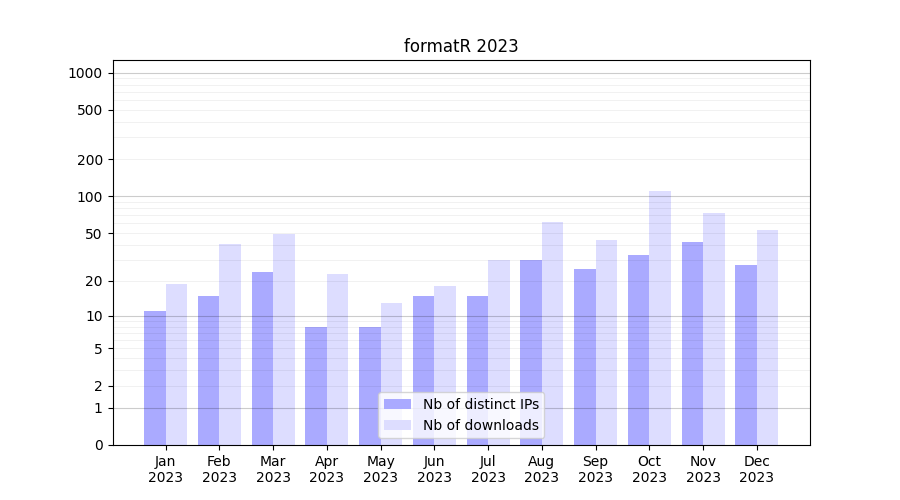Screen dimensions: 900x500
Task: Click the October downloads bar
Action: (660, 318)
